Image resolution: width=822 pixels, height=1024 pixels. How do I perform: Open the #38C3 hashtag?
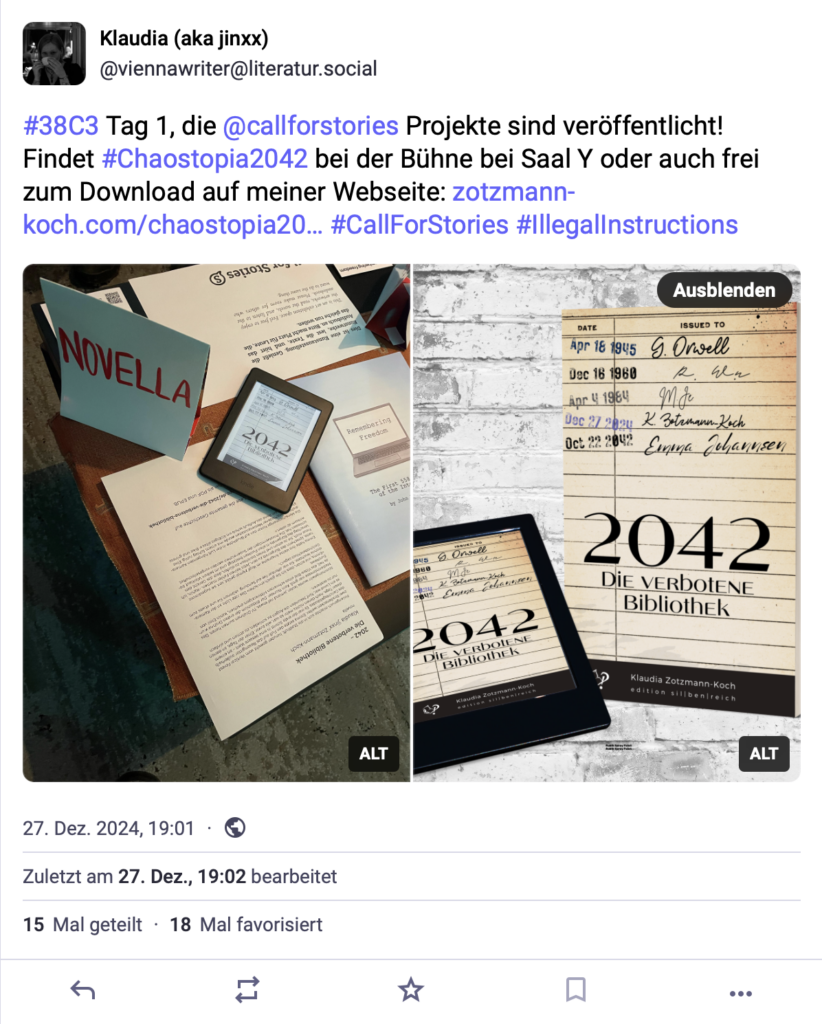point(61,125)
